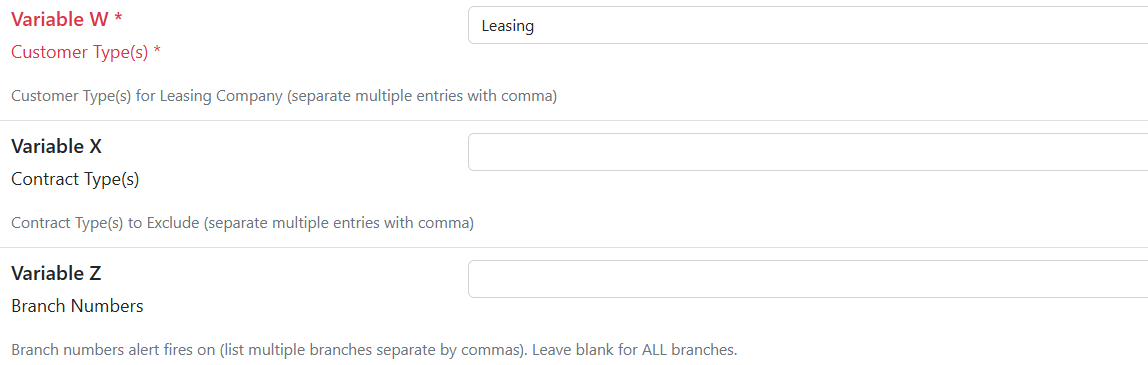The width and height of the screenshot is (1148, 365).
Task: Click the Branch Numbers label
Action: [77, 306]
